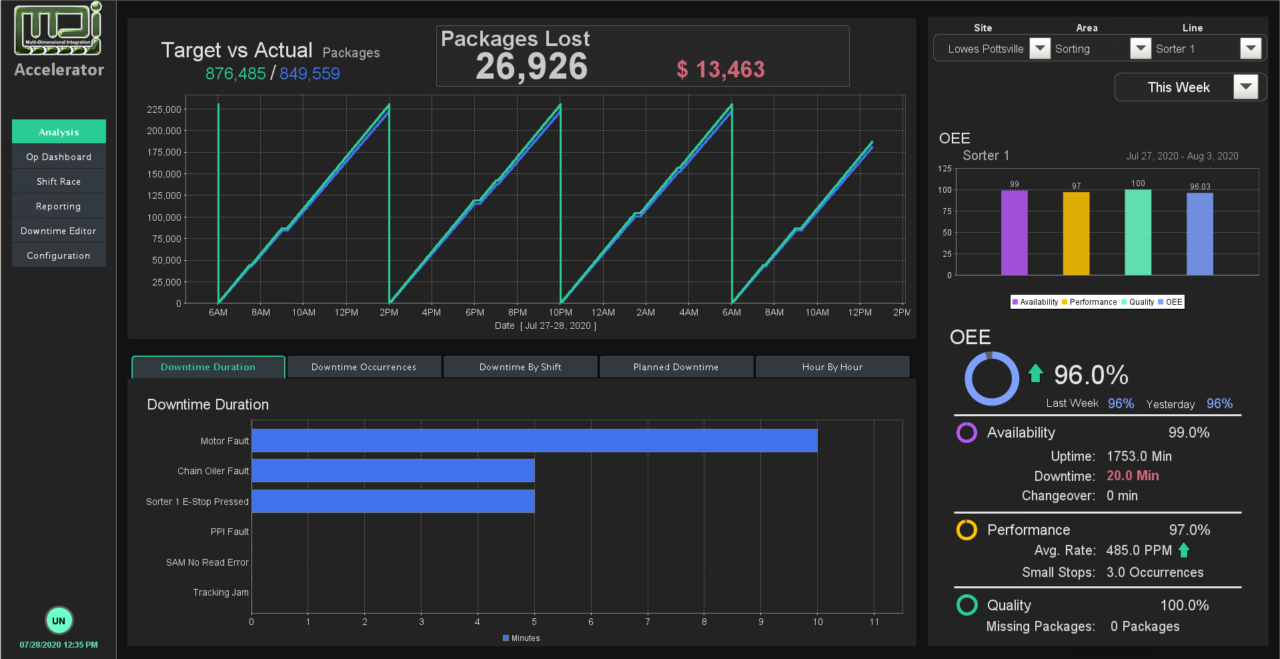
Task: Expand the Area dropdown showing Sorting
Action: pyautogui.click(x=1140, y=48)
